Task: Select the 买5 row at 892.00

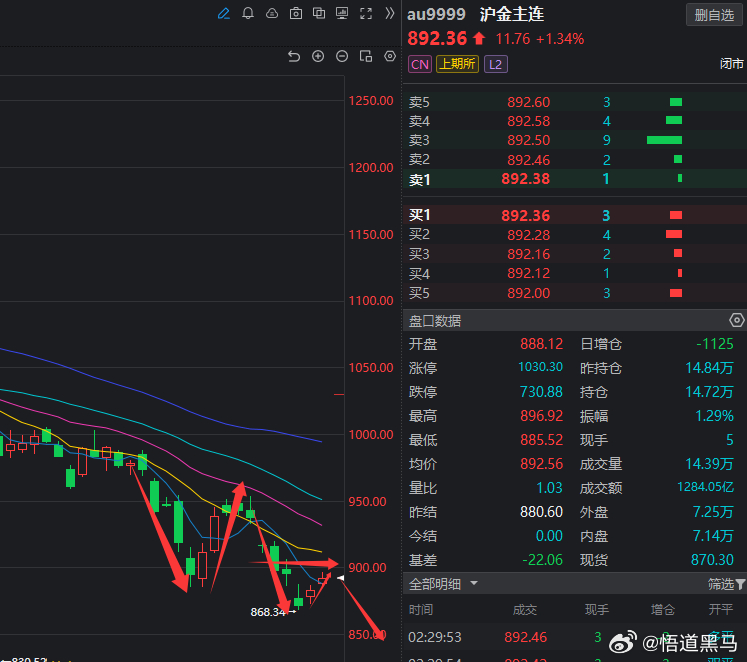Action: point(575,293)
